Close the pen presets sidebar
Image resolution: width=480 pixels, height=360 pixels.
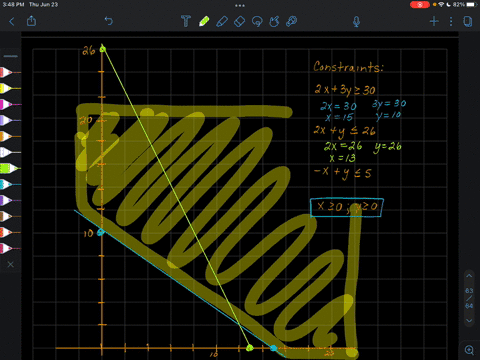coord(10,264)
